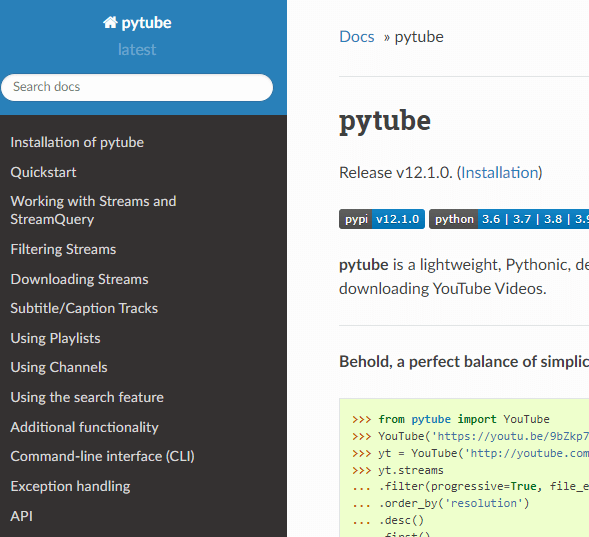Go to Exception handling page

[x=70, y=486]
